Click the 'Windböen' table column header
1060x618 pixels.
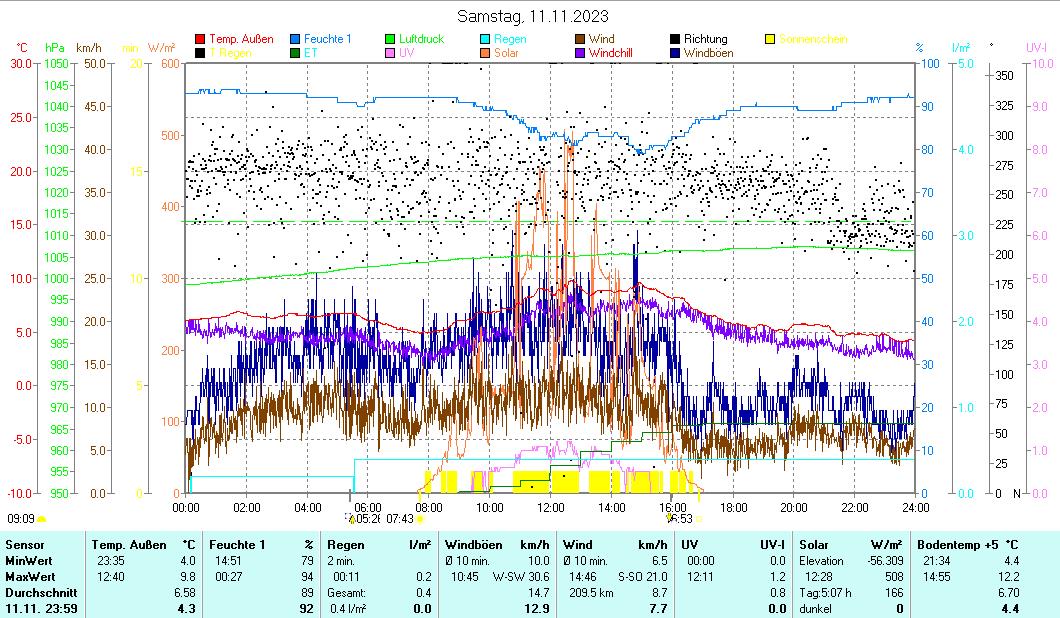(474, 545)
